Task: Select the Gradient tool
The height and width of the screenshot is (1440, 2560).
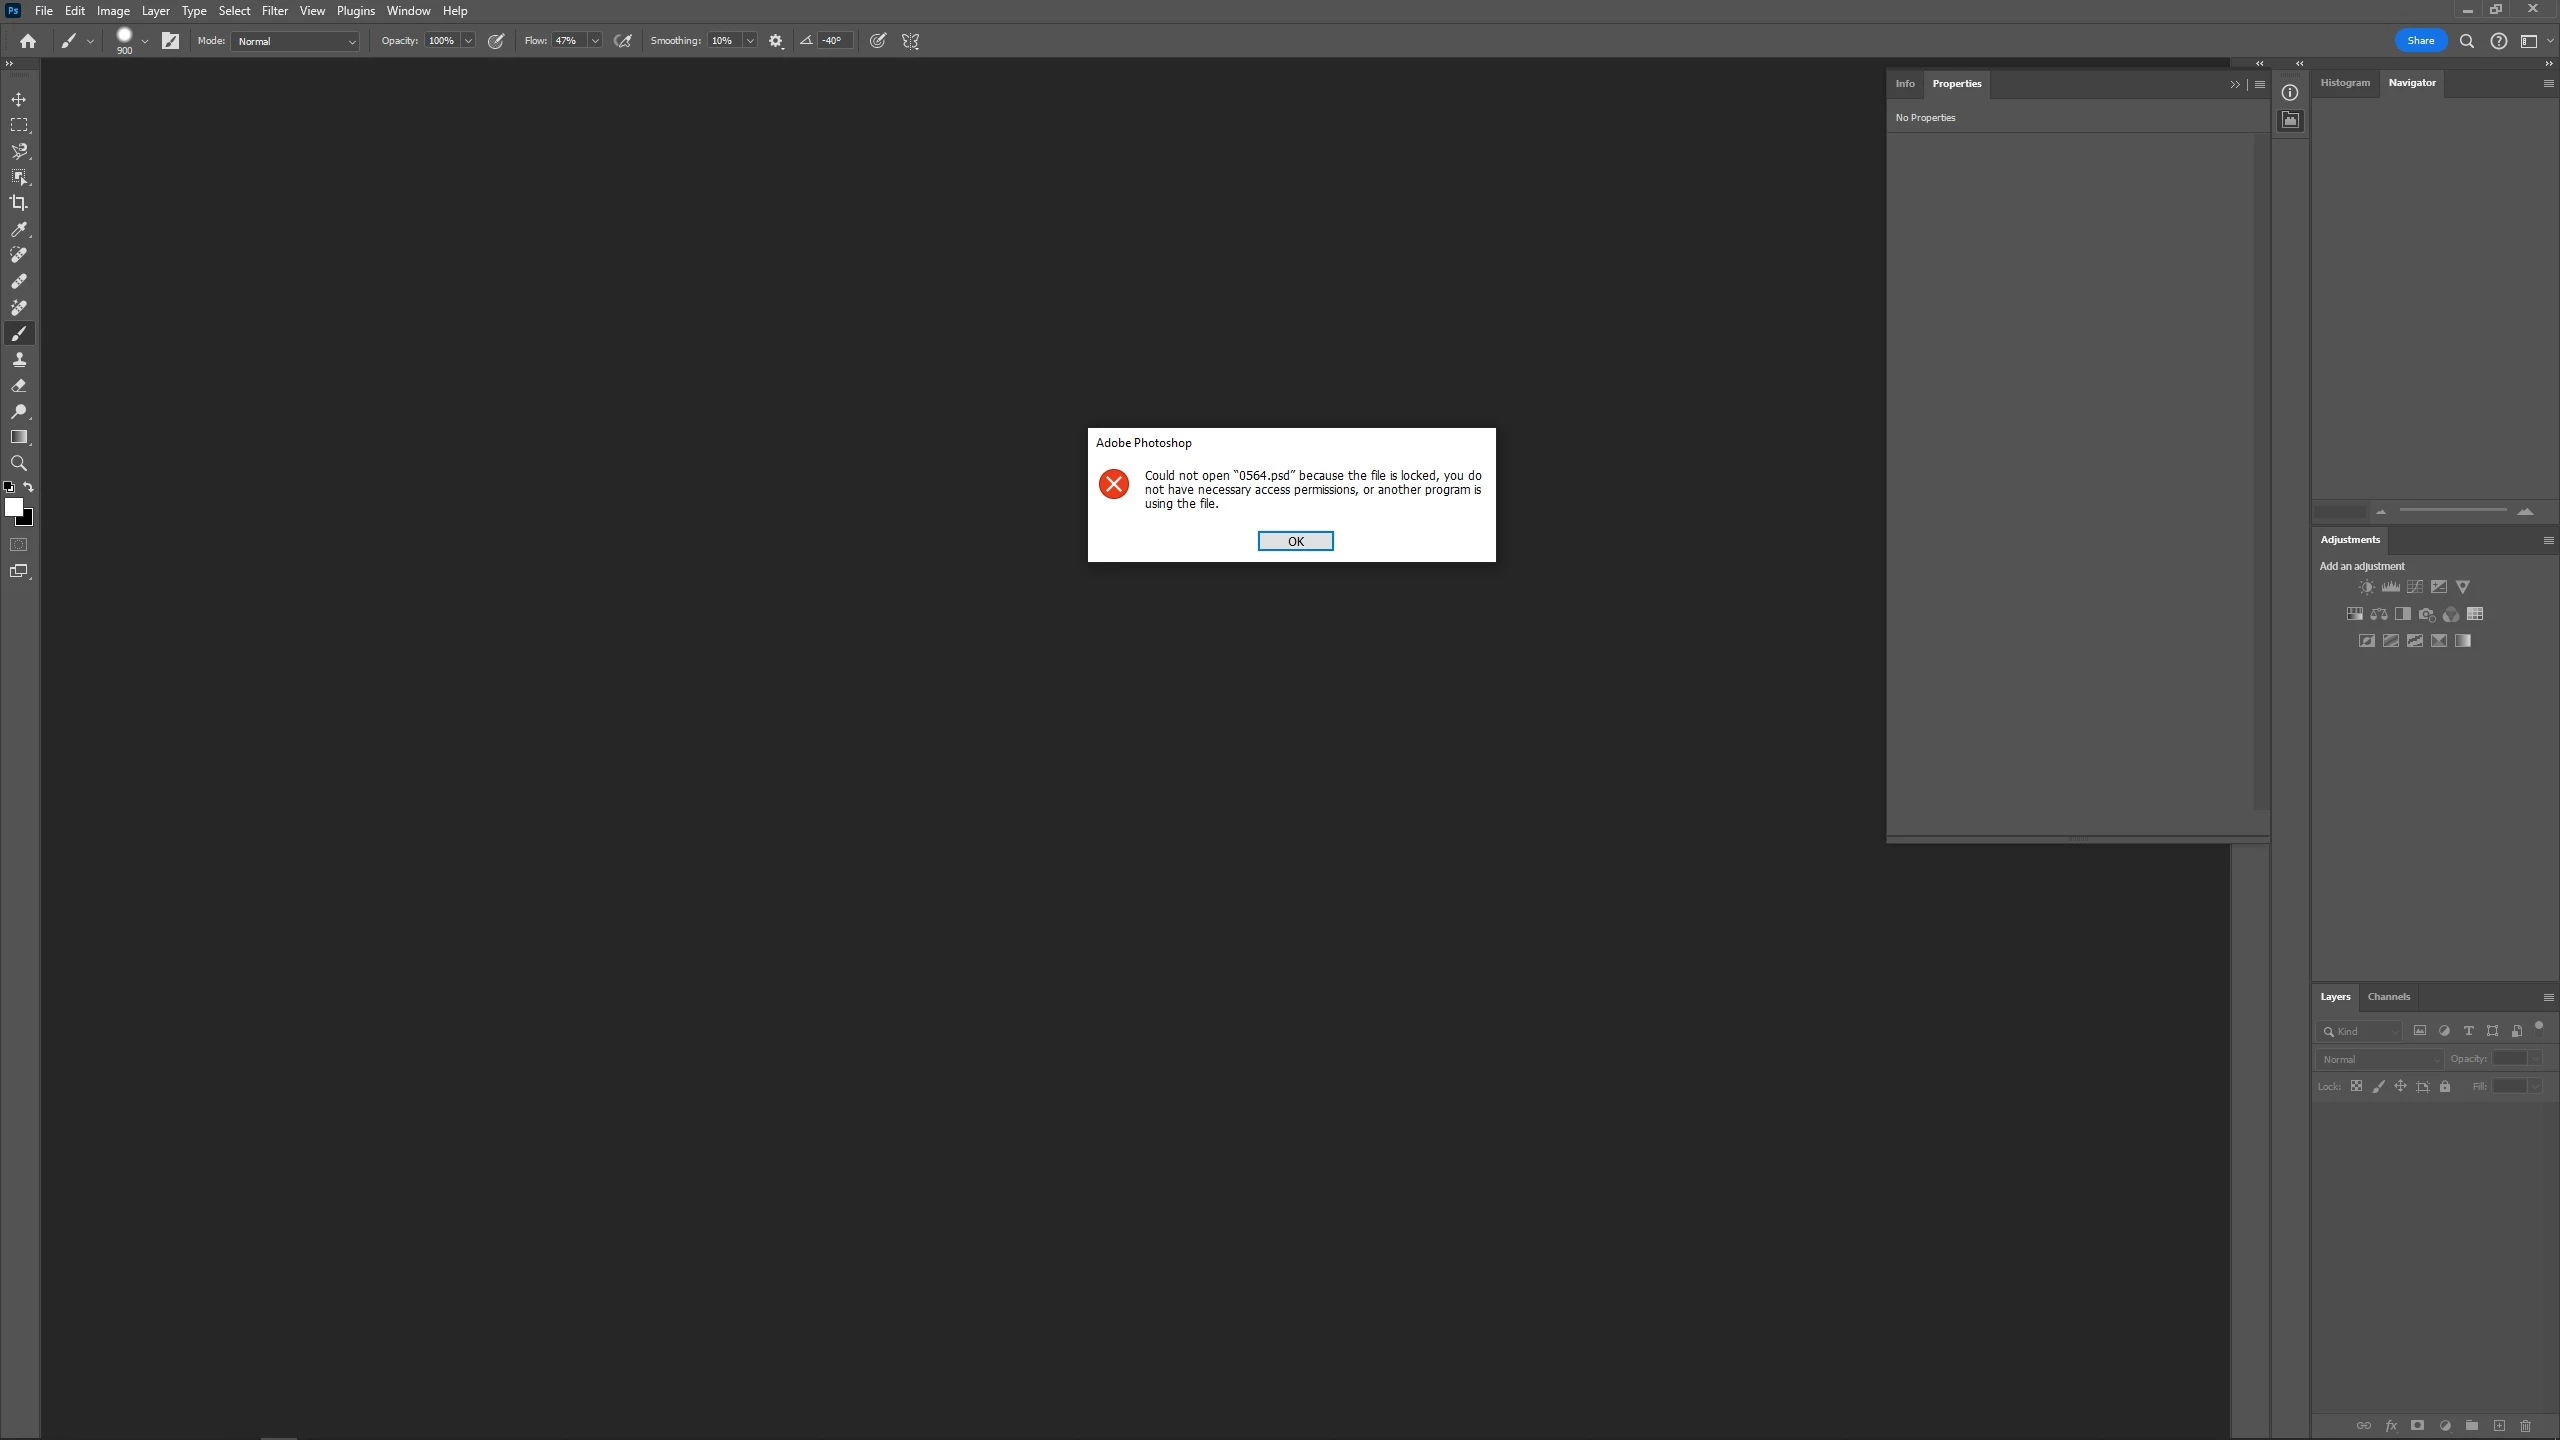Action: tap(19, 437)
